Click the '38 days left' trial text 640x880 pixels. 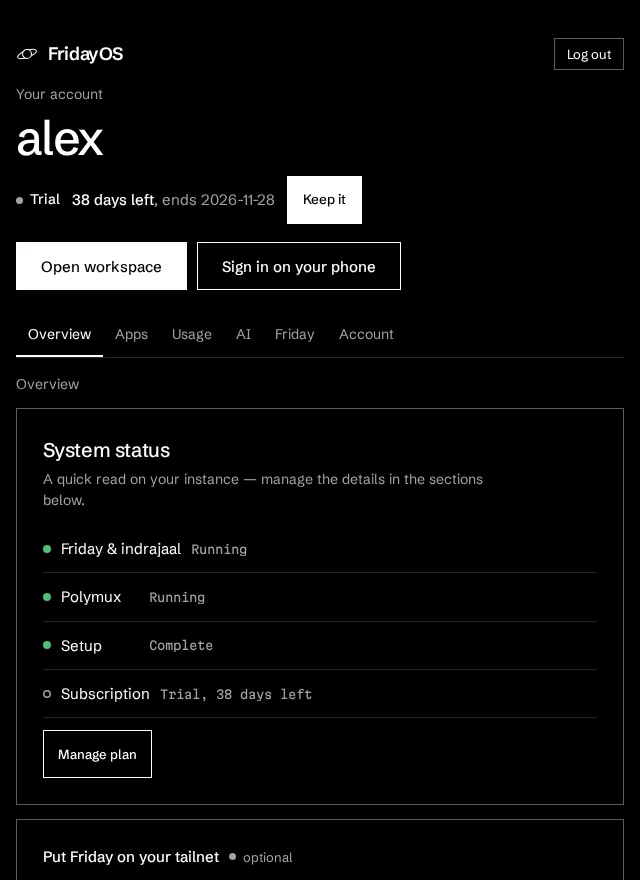tap(113, 200)
